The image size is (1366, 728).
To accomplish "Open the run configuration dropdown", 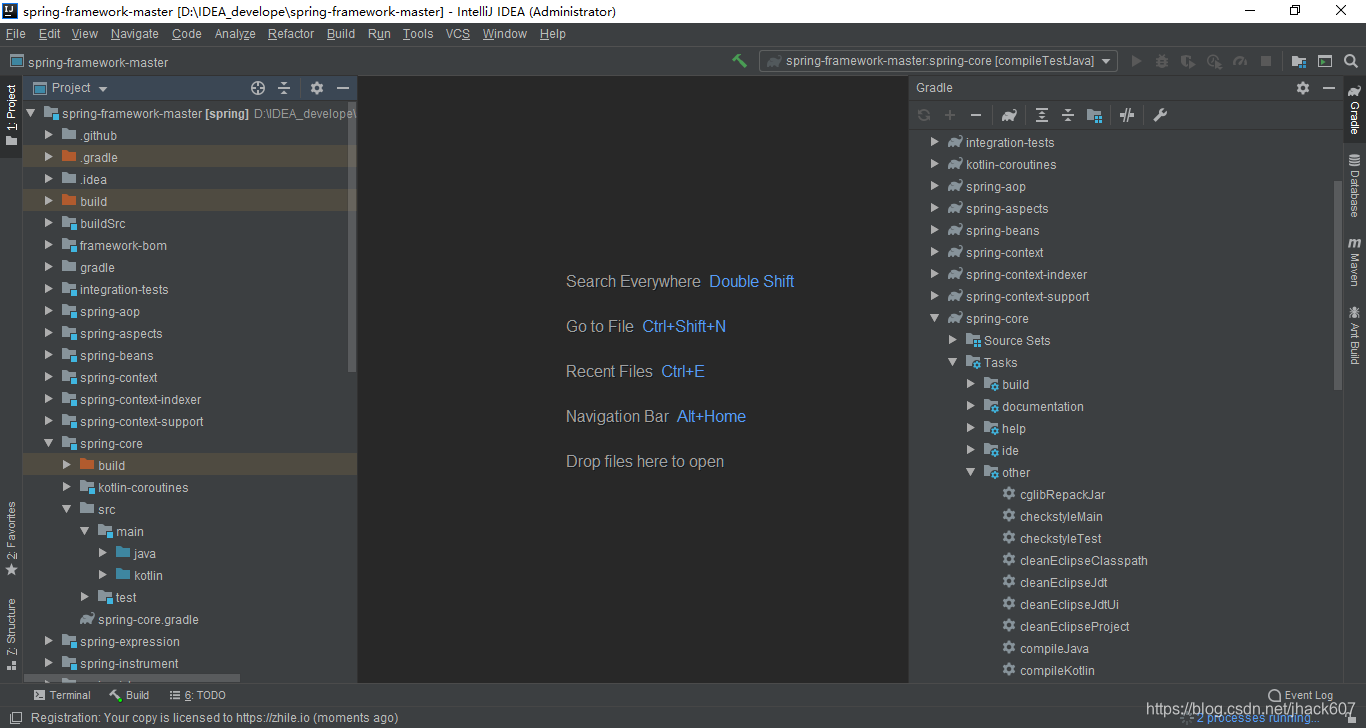I will [938, 61].
